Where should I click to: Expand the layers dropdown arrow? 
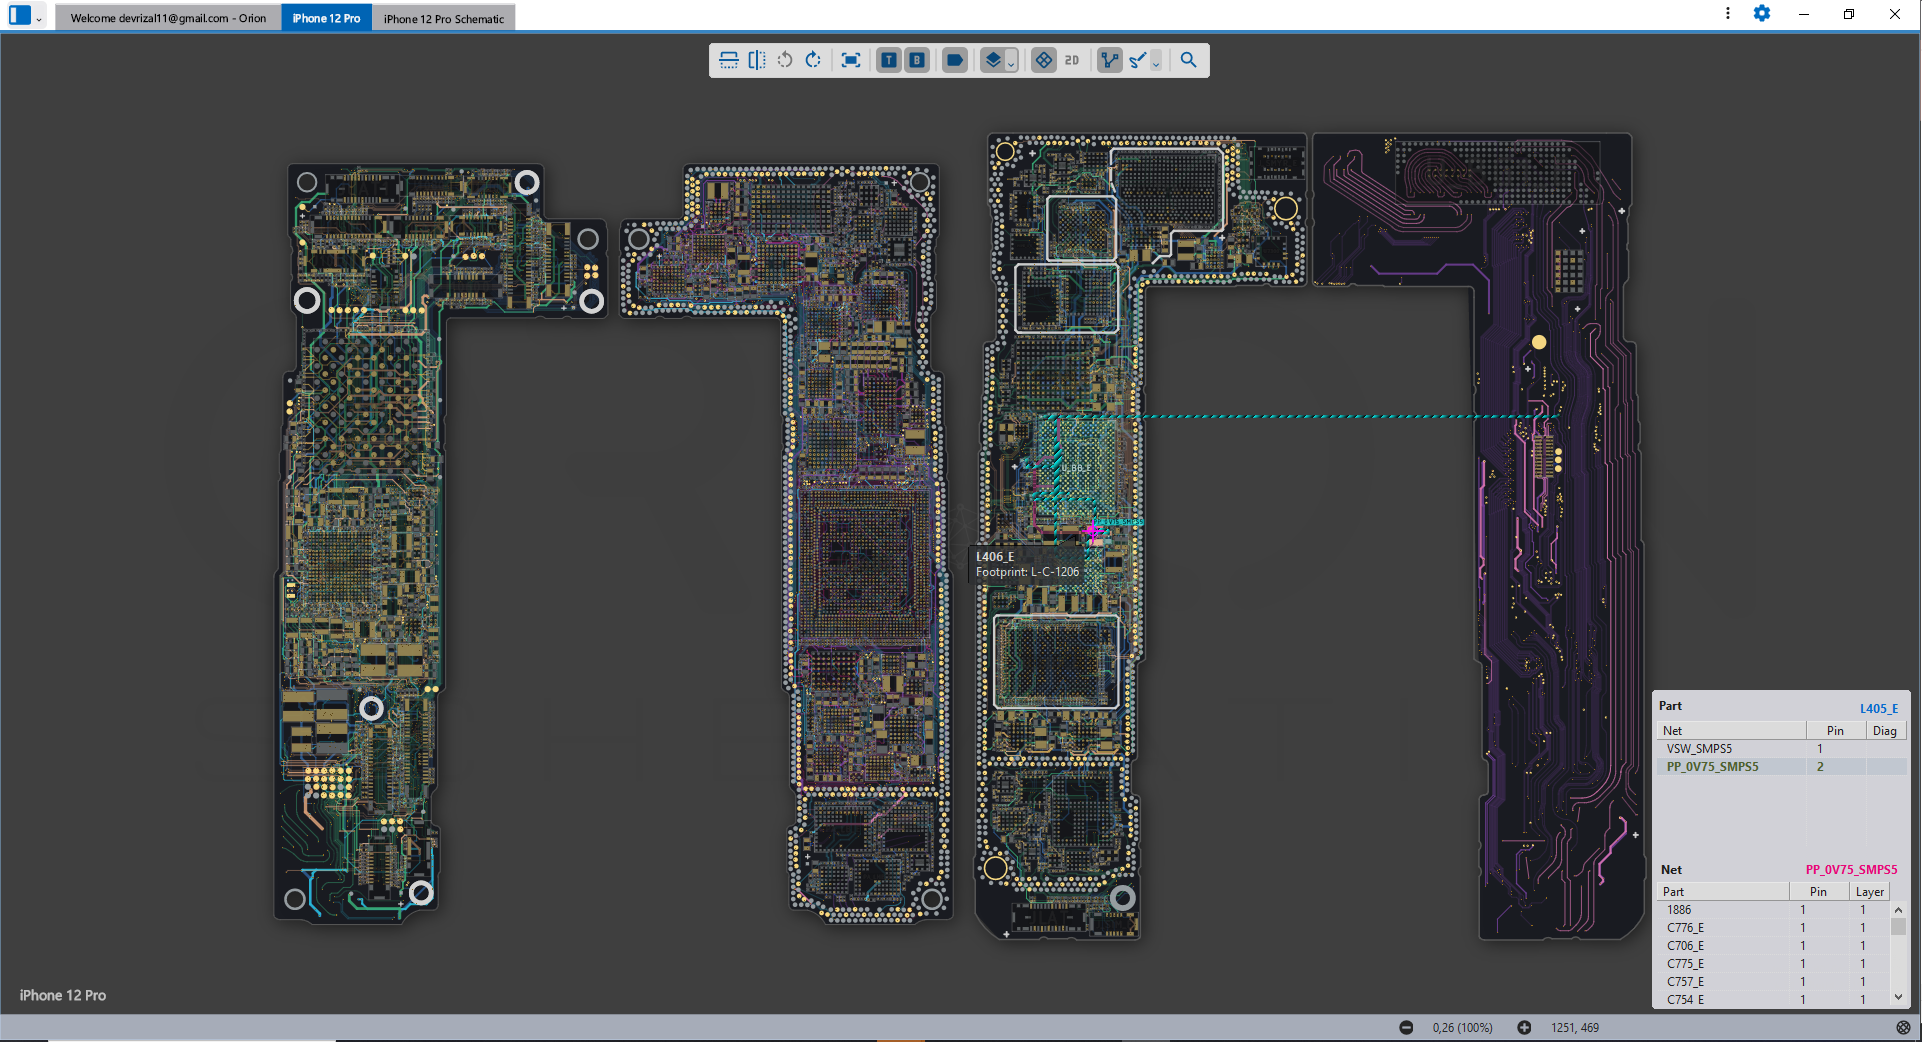click(x=1011, y=63)
